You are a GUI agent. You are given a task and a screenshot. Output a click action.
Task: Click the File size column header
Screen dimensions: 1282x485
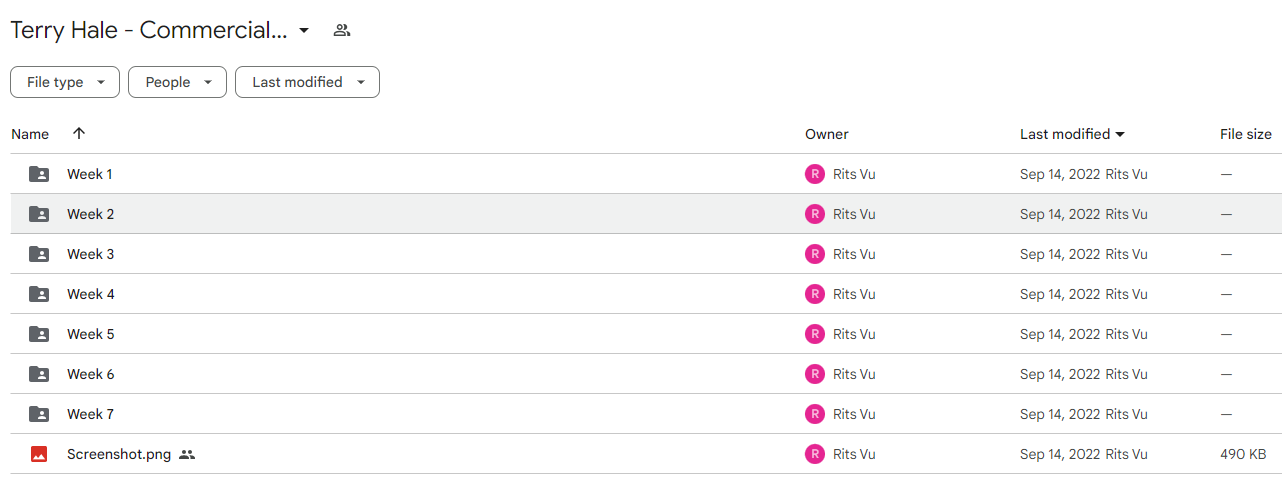pos(1246,134)
